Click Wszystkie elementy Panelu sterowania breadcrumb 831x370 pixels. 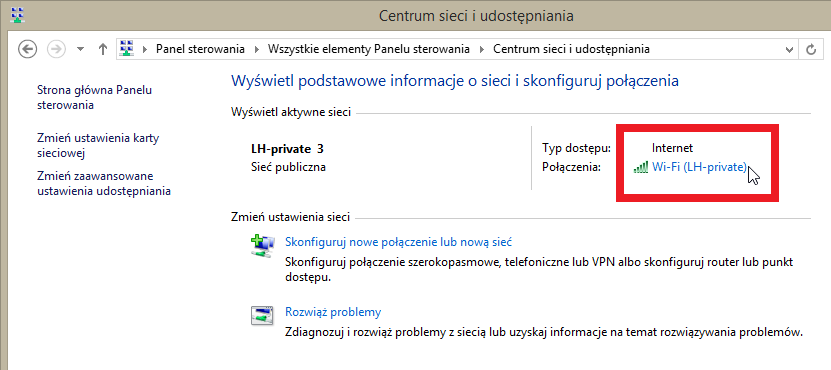pos(369,49)
